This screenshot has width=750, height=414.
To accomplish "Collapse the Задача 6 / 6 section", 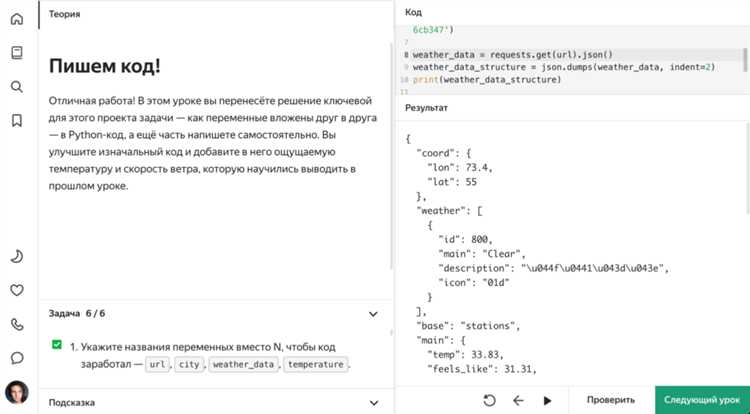I will (x=373, y=314).
